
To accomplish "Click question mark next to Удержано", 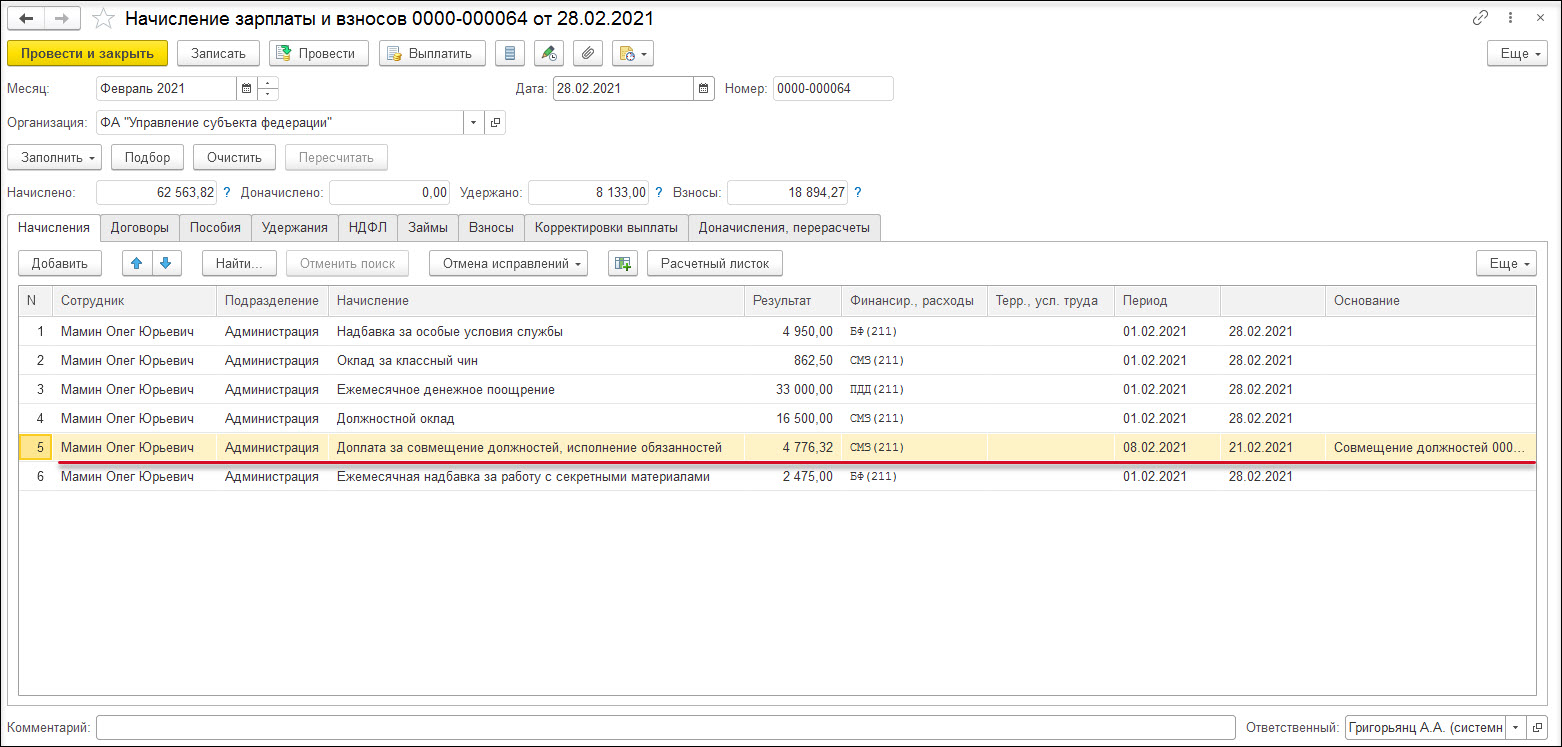I will [x=659, y=192].
